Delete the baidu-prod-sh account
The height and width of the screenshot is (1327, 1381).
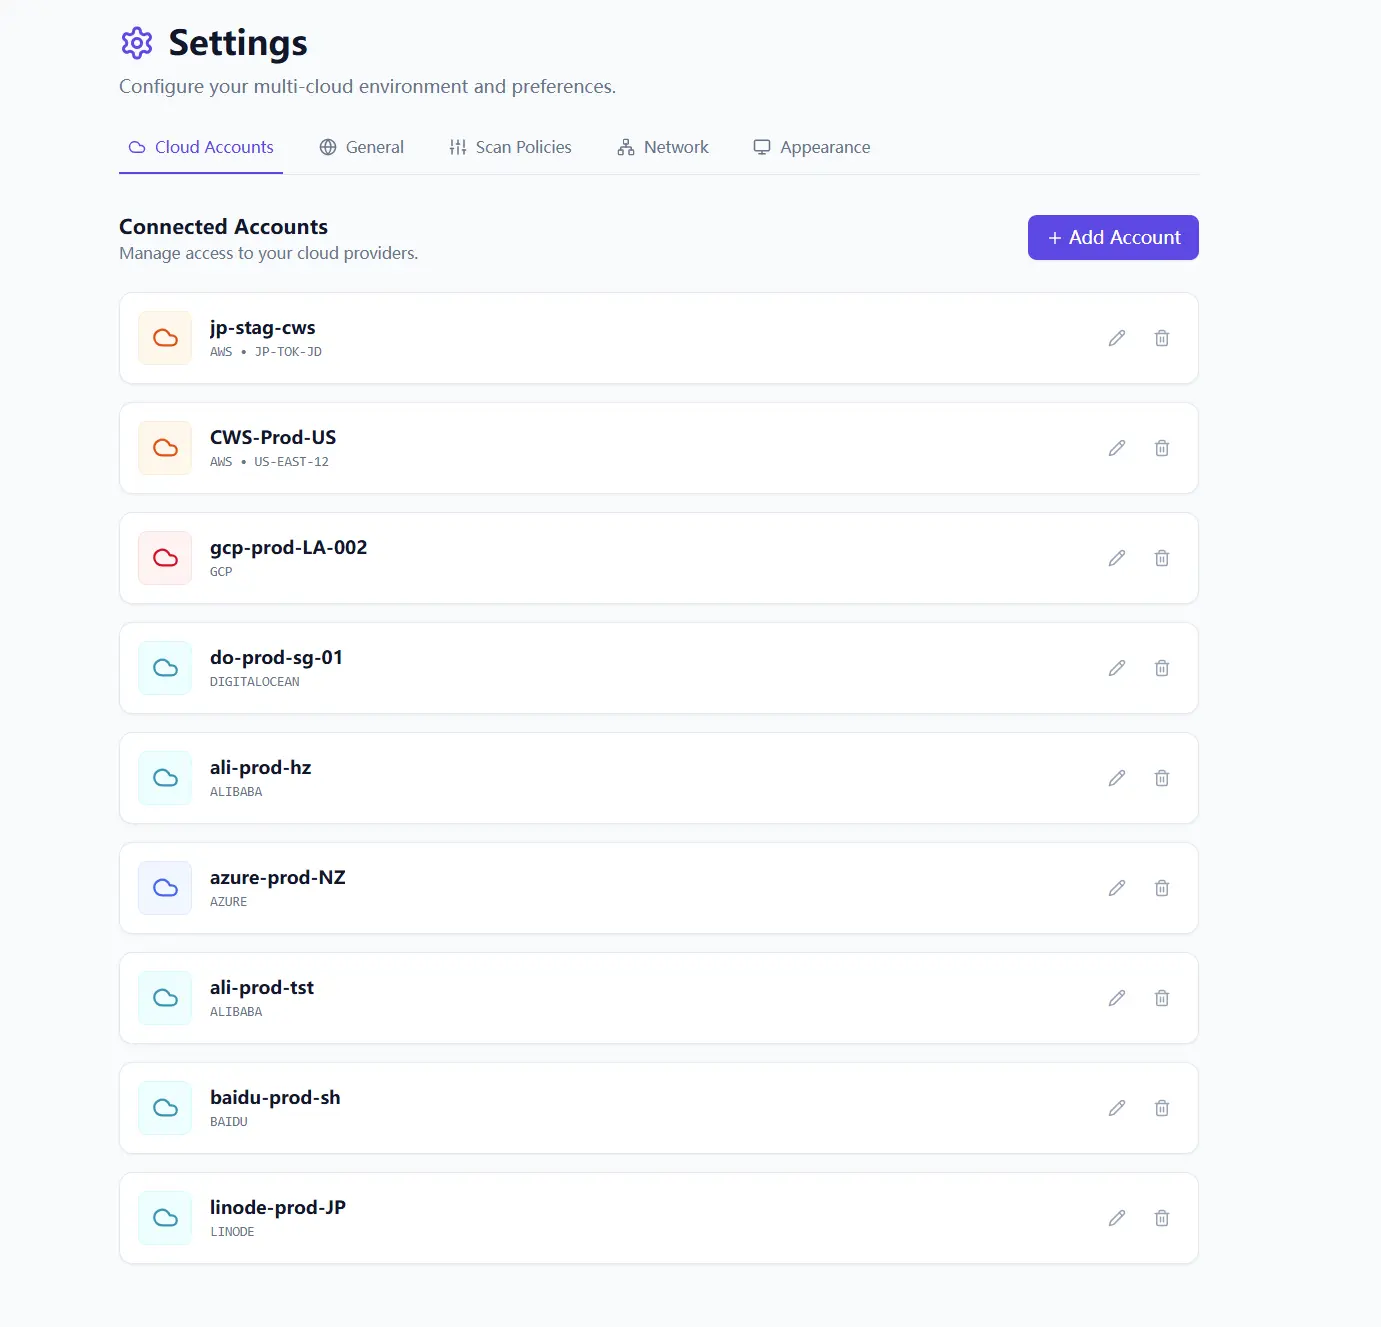point(1162,1108)
